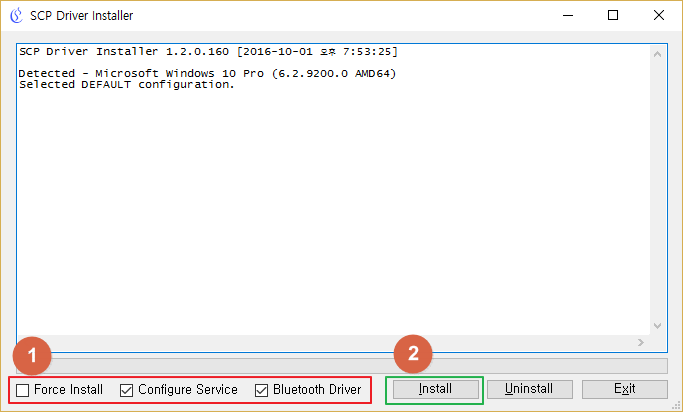Screen dimensions: 683x412
Task: Click the Install button
Action: (x=436, y=389)
